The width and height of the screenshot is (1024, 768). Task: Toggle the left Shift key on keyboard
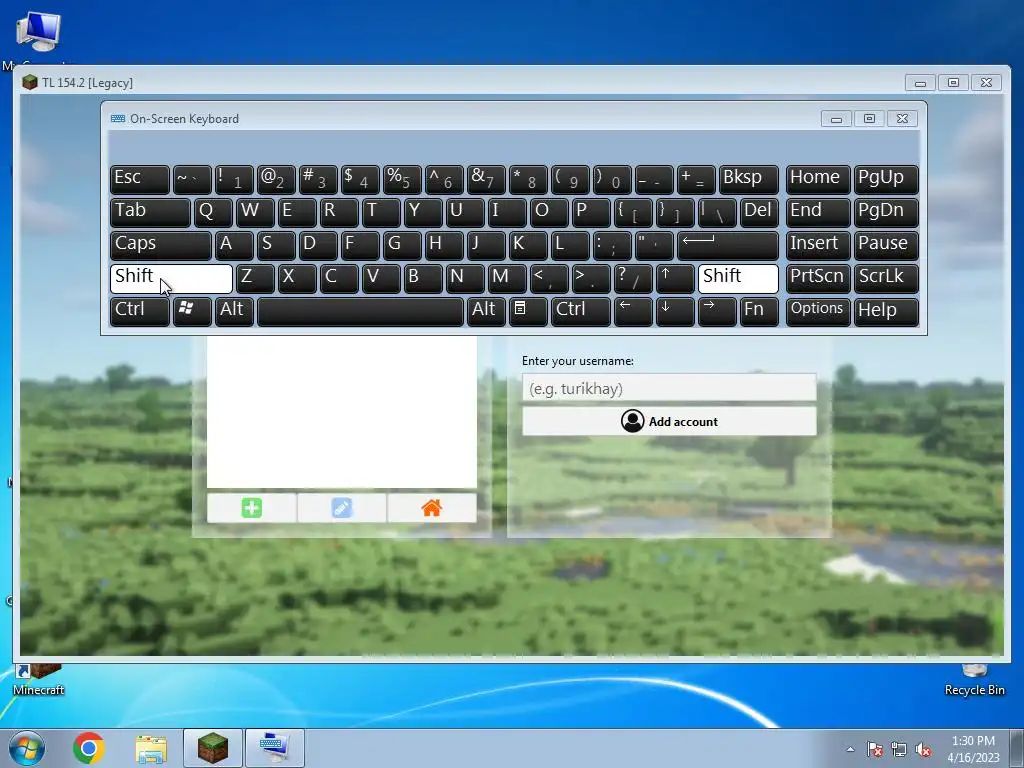pyautogui.click(x=171, y=279)
